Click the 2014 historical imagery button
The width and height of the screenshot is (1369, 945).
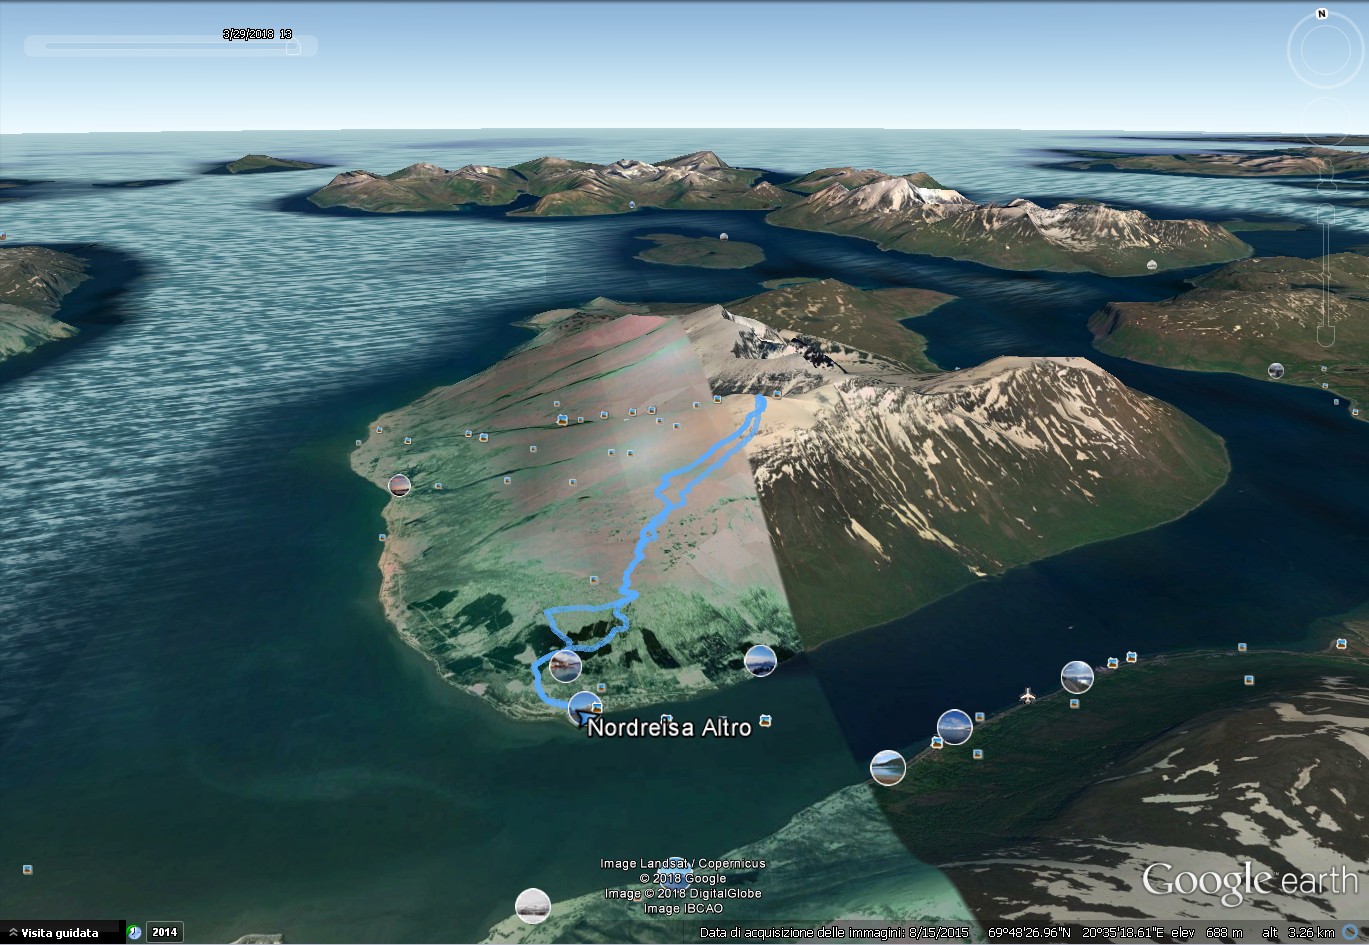(165, 932)
